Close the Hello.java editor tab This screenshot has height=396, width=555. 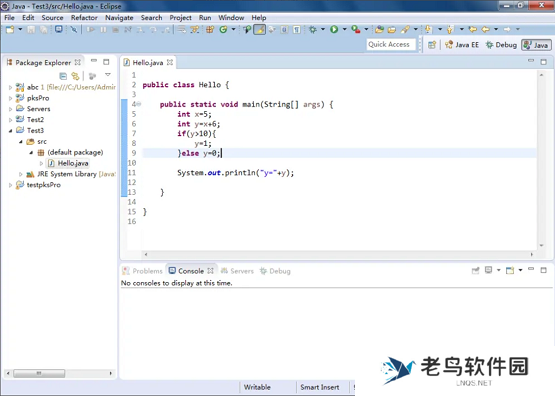tap(170, 62)
